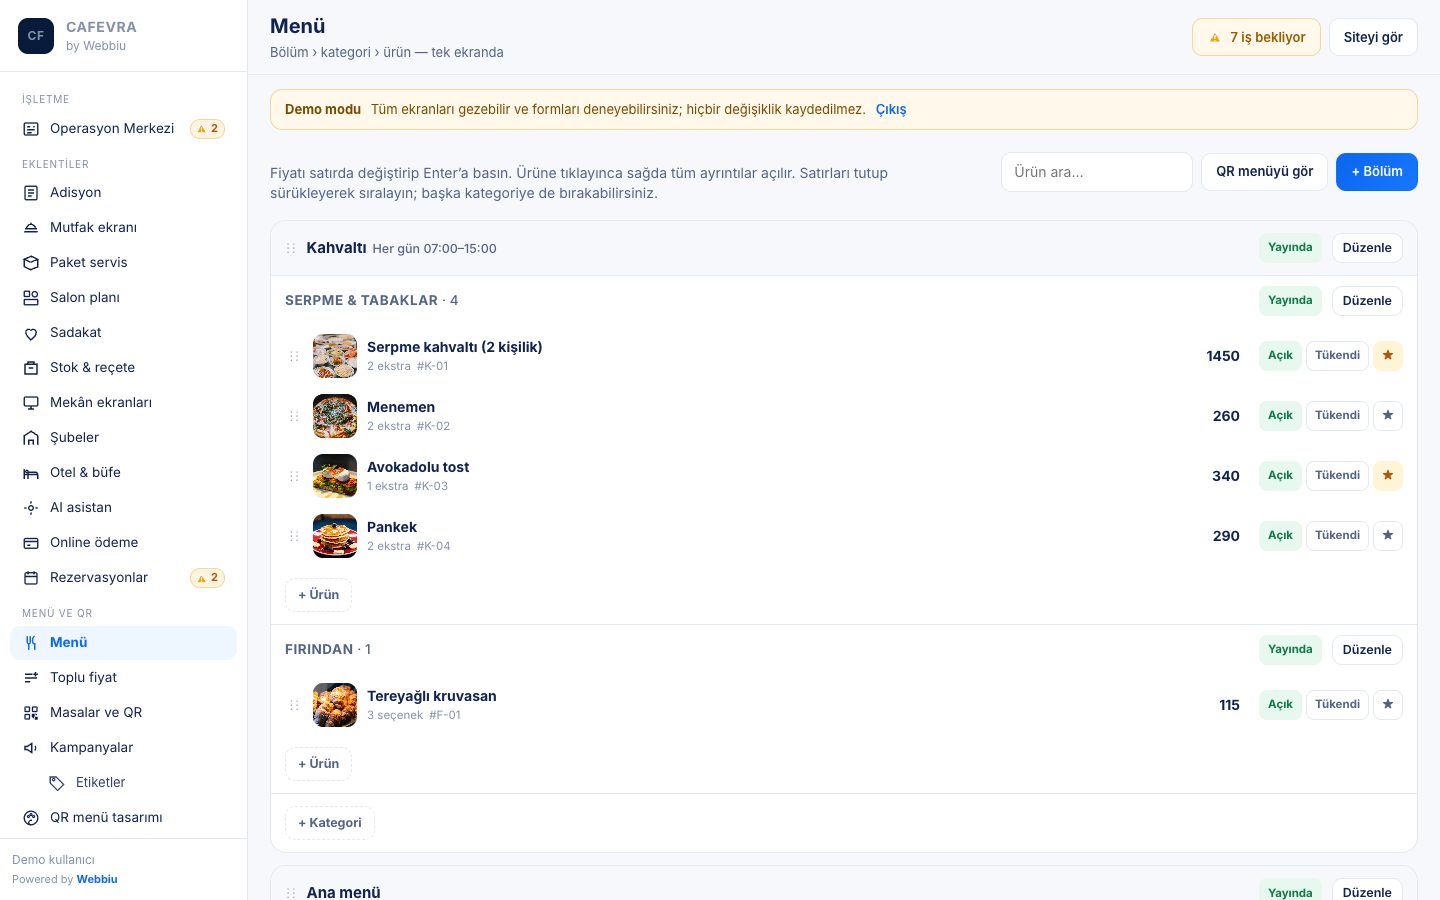
Task: Click the Webbiu link in footer
Action: 97,880
